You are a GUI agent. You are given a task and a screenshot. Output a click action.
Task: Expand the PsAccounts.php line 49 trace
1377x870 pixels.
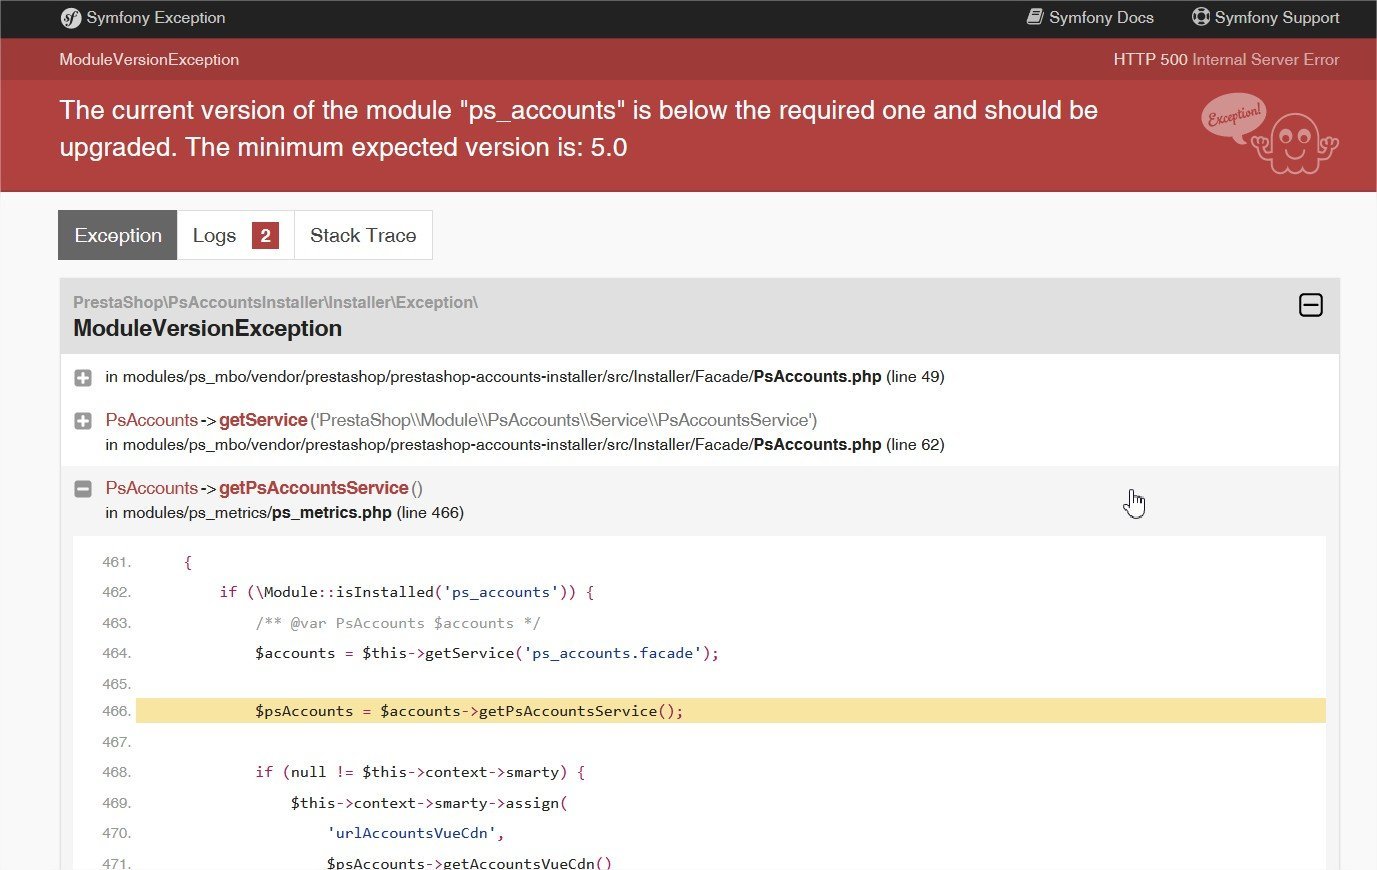[83, 378]
